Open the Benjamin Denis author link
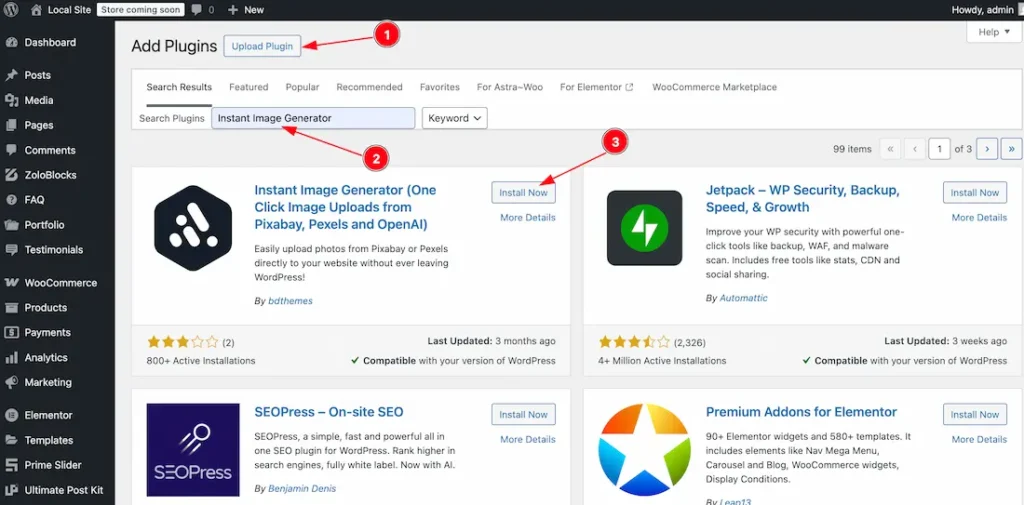Viewport: 1024px width, 505px height. [302, 489]
